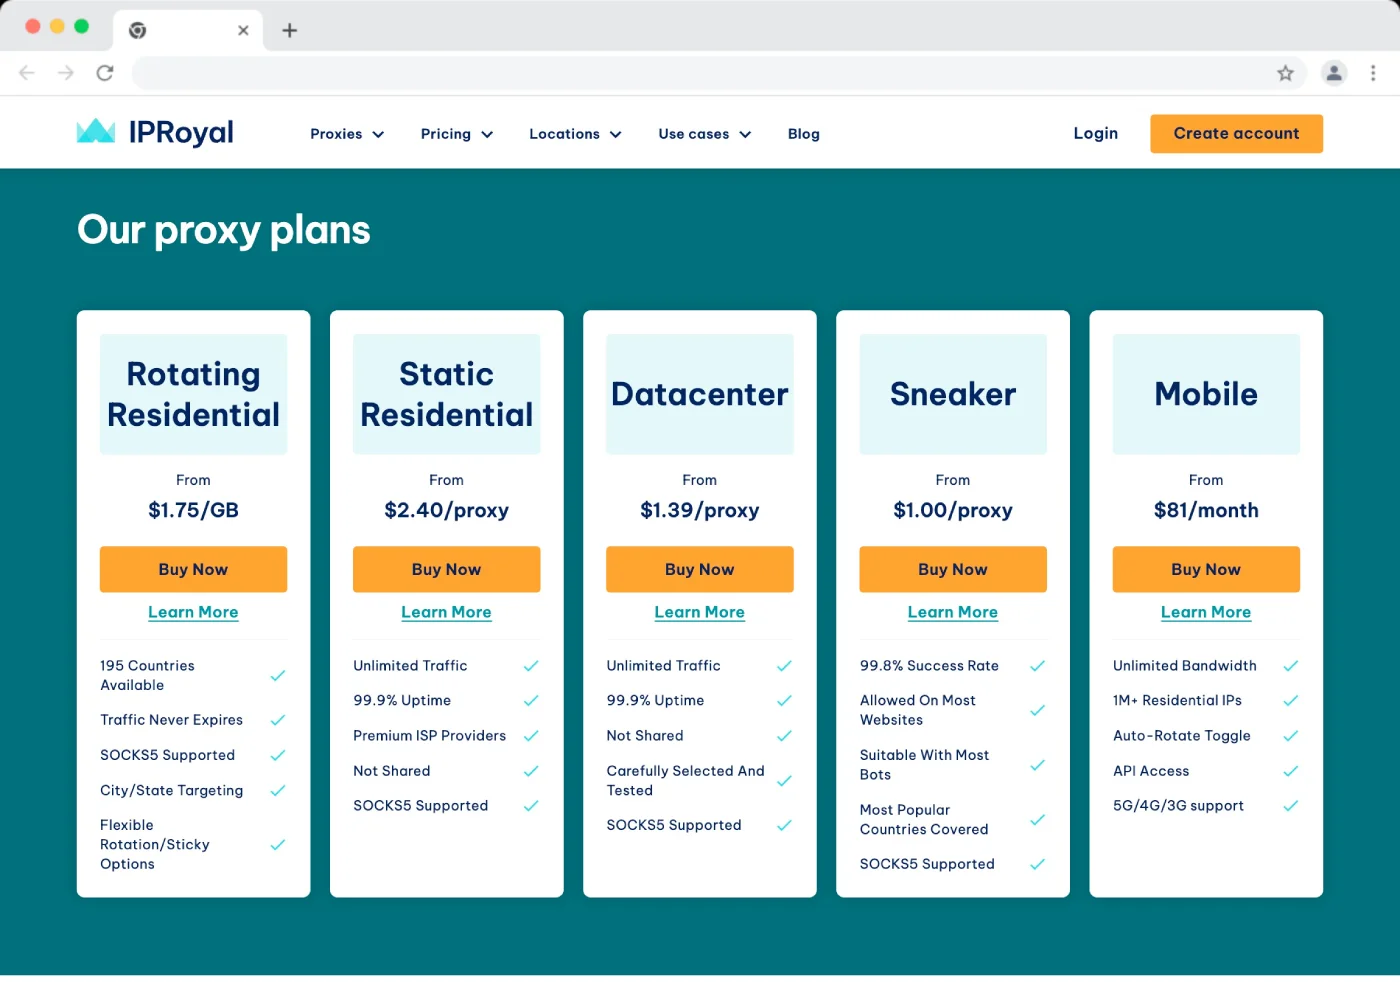The image size is (1400, 982).
Task: Learn More about Rotating Residential
Action: point(193,612)
